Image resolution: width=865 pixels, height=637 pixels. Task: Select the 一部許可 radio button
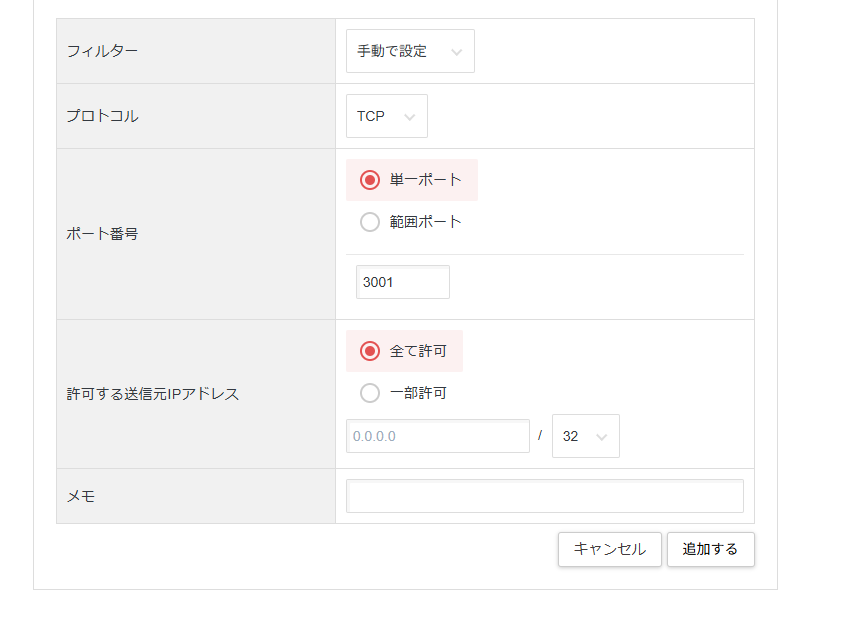point(370,393)
